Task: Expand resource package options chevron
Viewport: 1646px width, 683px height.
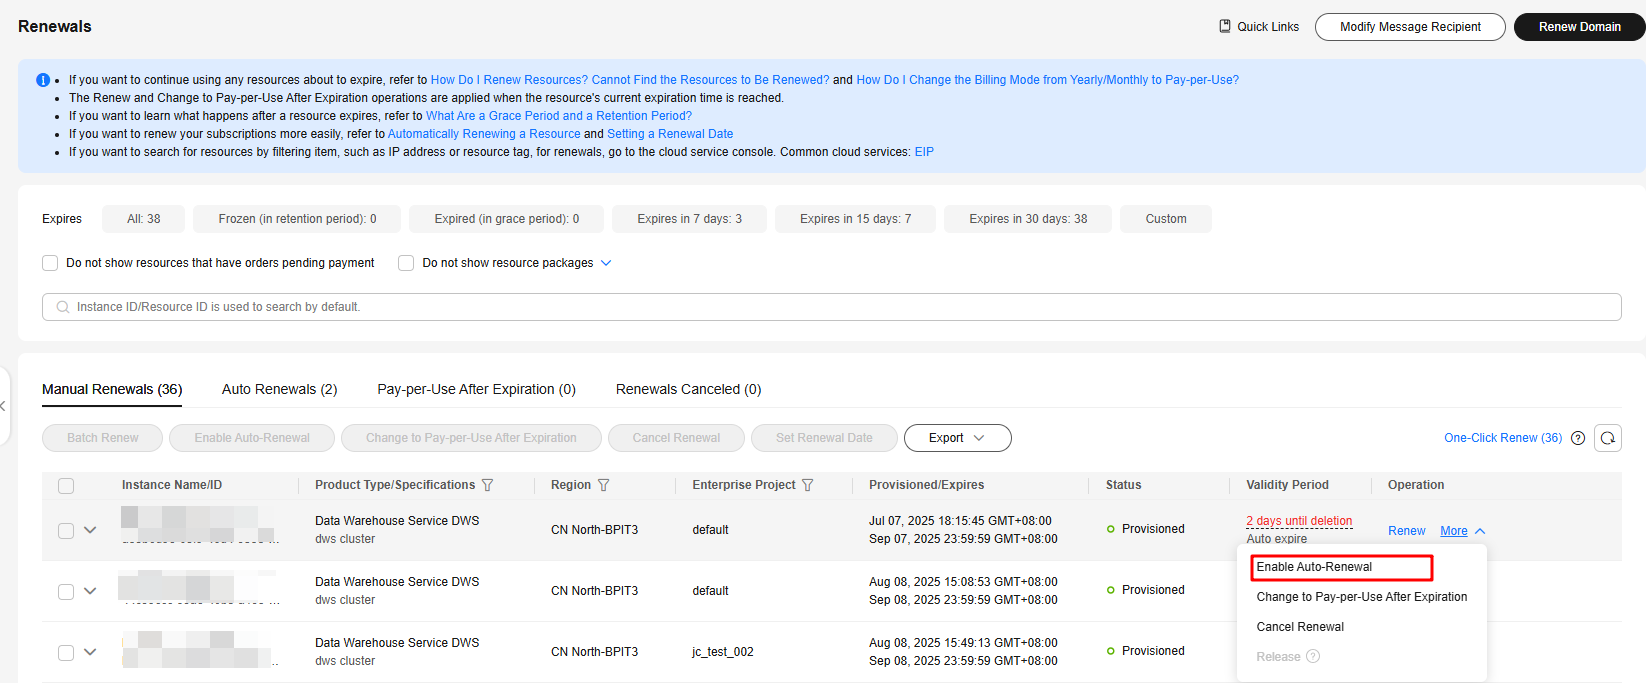Action: [x=606, y=263]
